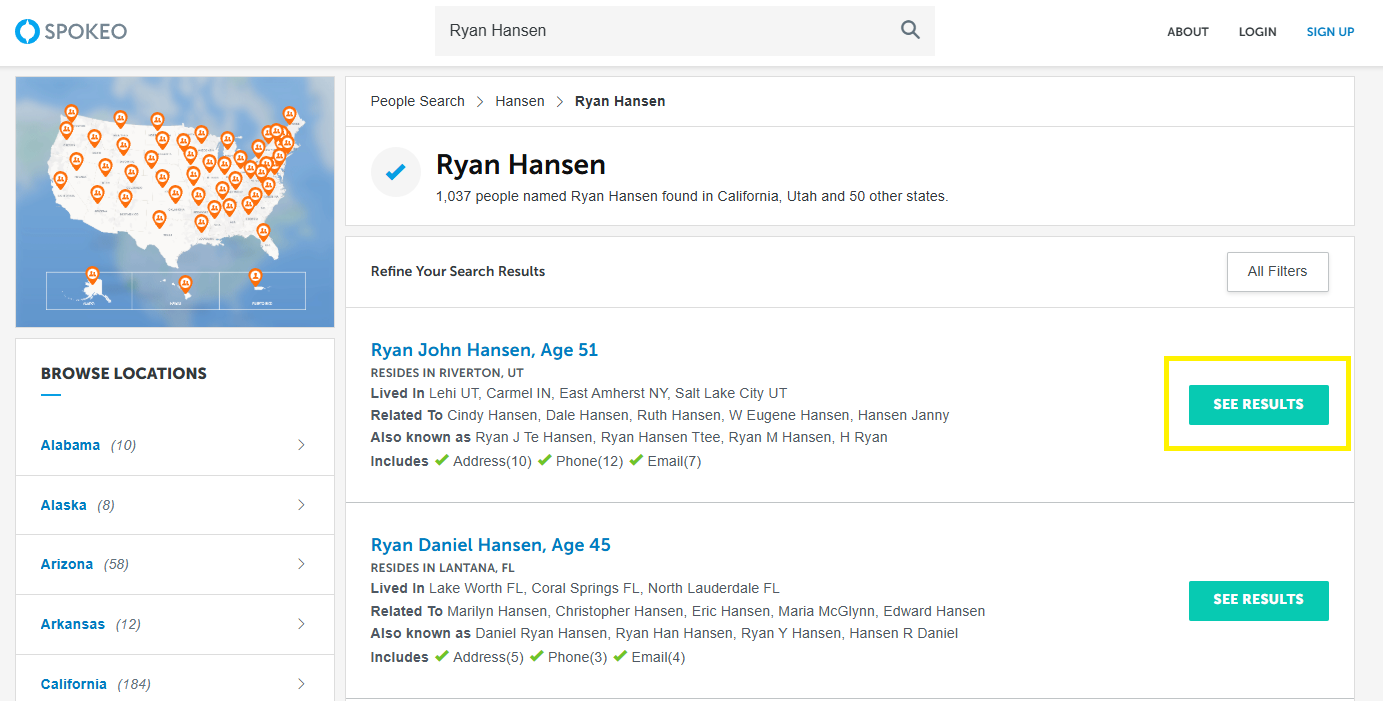Click the Email(7) item

coord(665,461)
